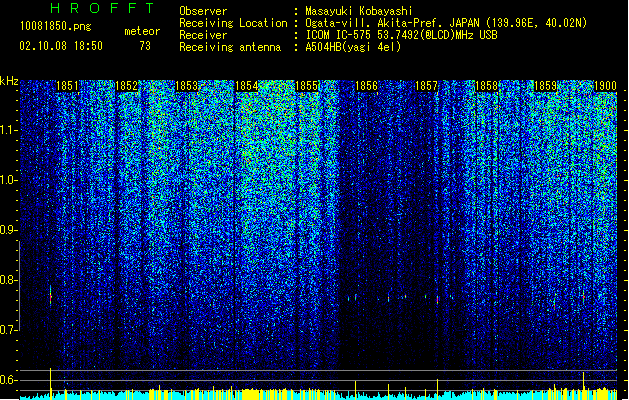Select the meteor count value 73
629x400 pixels.
click(x=145, y=46)
